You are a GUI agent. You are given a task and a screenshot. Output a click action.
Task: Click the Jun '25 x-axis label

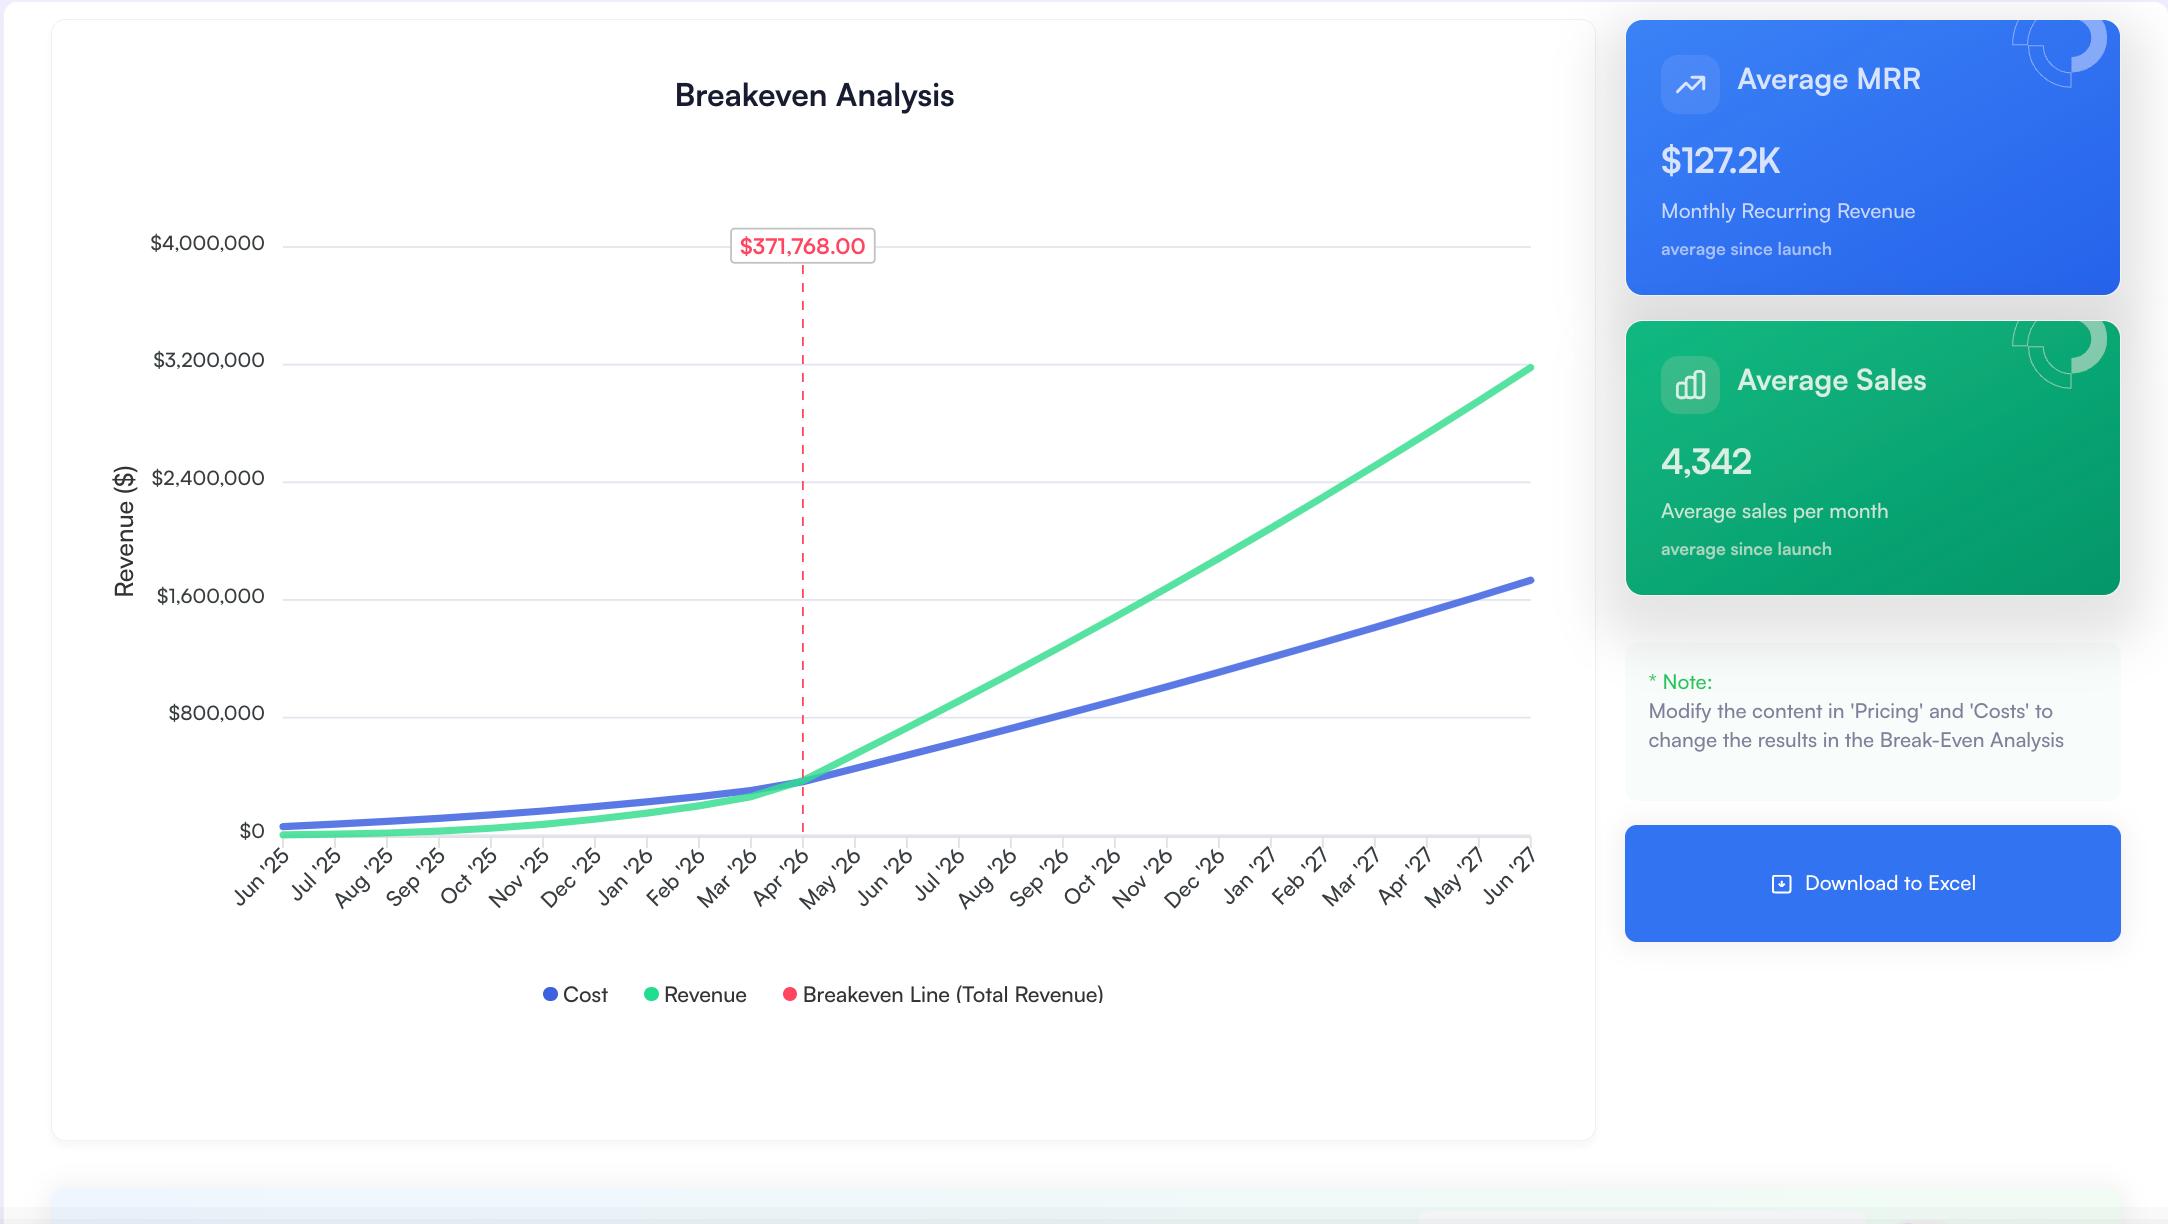tap(261, 877)
